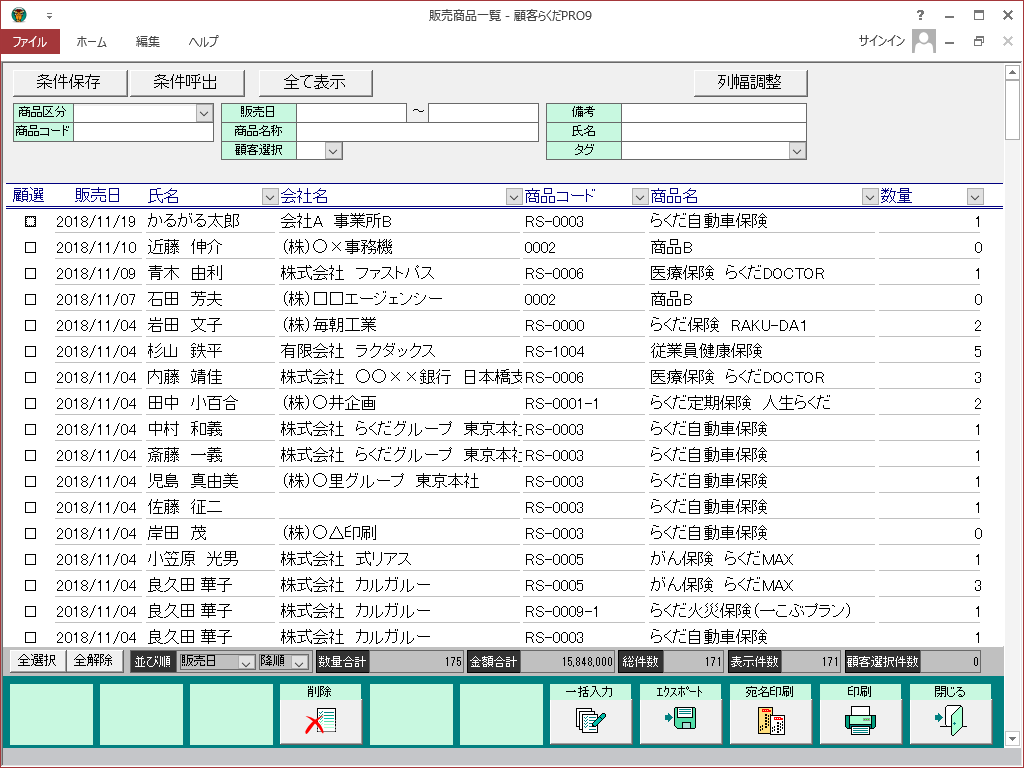Click the 全選択 button
Viewport: 1024px width, 768px height.
point(37,661)
